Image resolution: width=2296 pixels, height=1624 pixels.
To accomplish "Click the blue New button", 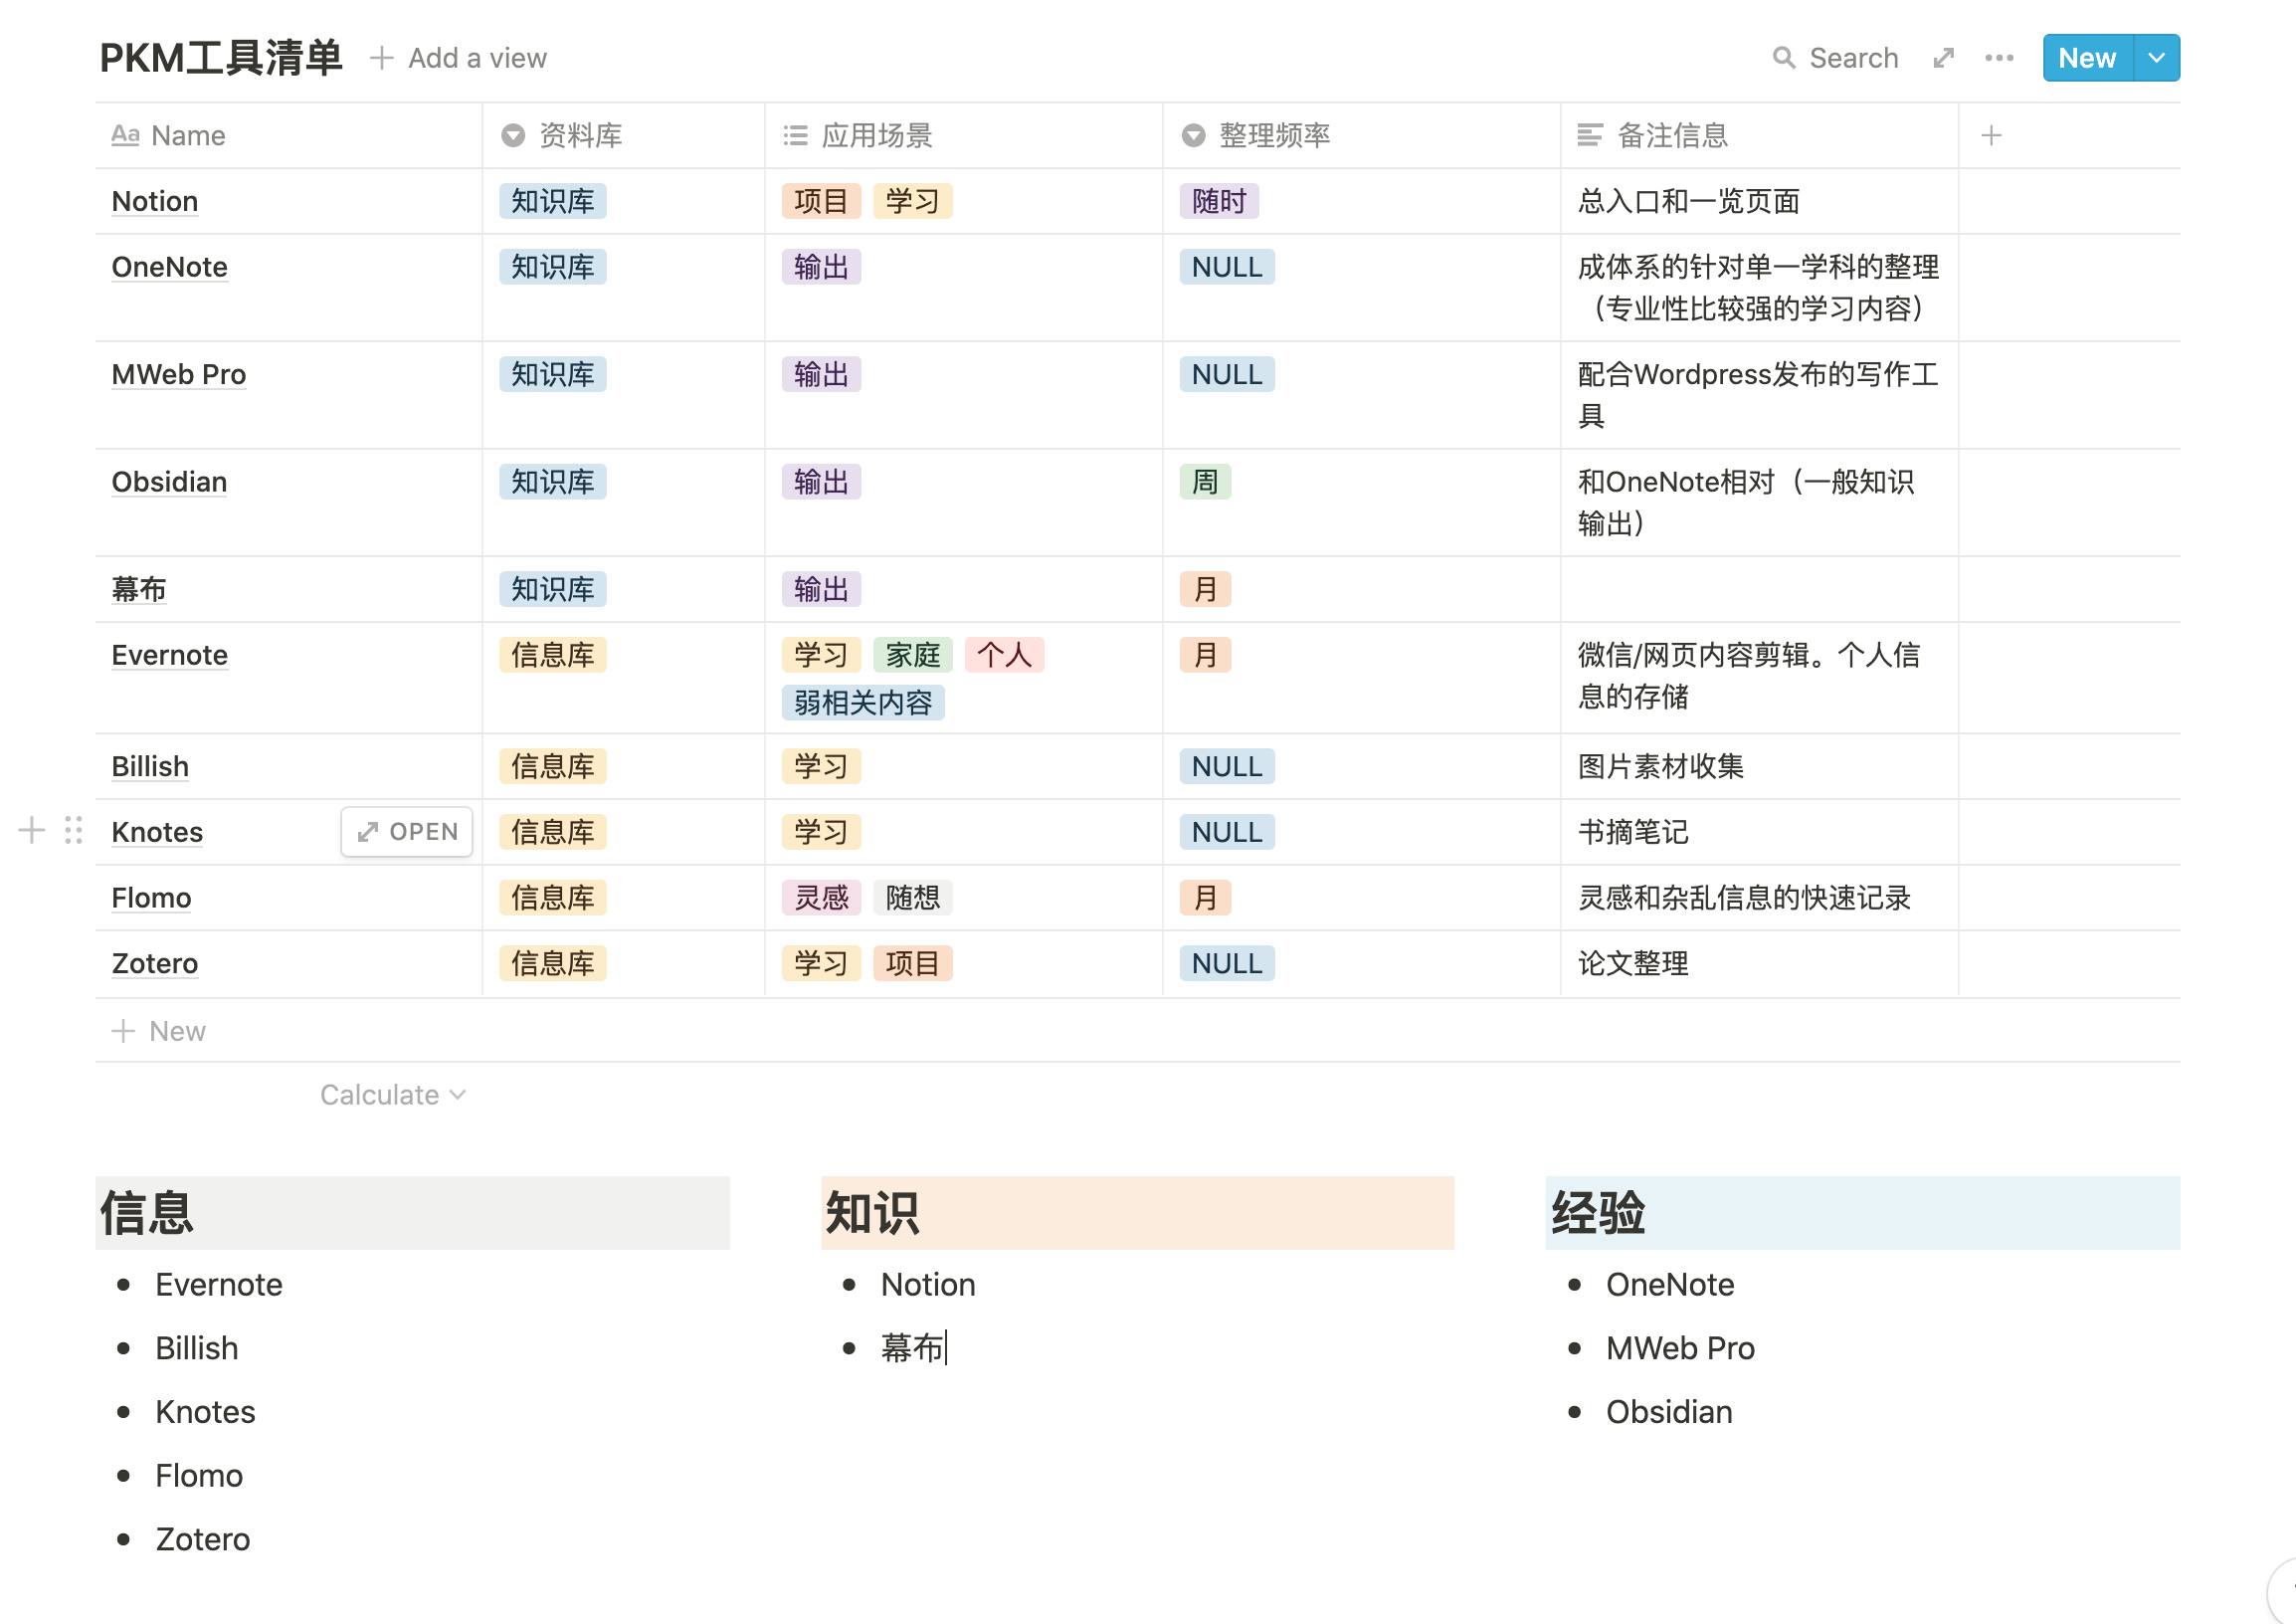I will click(x=2087, y=58).
